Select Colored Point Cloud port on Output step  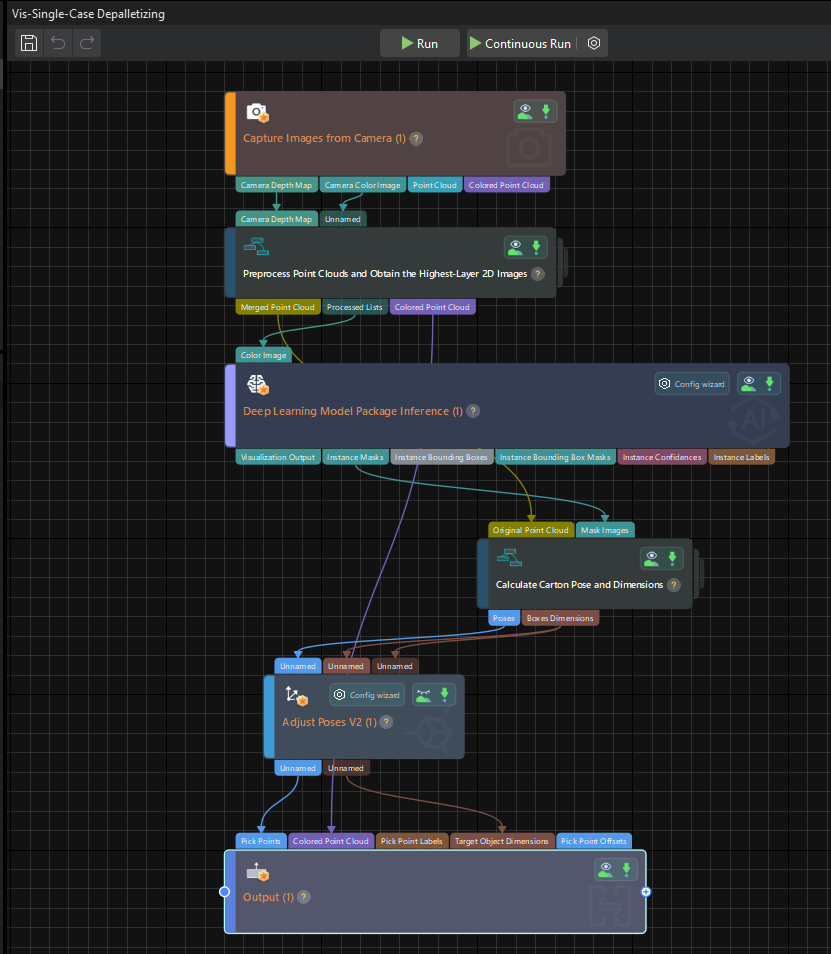click(x=331, y=841)
